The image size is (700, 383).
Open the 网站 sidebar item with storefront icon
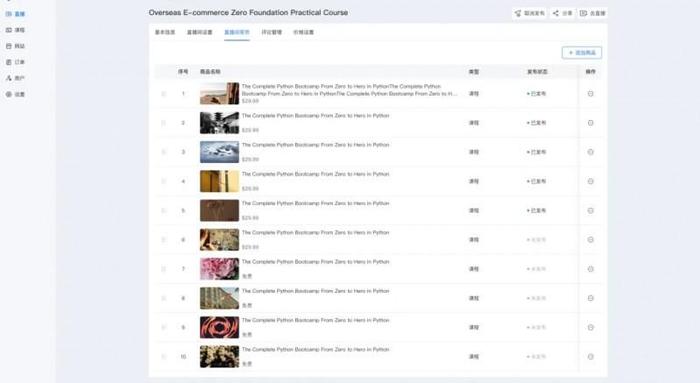pyautogui.click(x=15, y=46)
